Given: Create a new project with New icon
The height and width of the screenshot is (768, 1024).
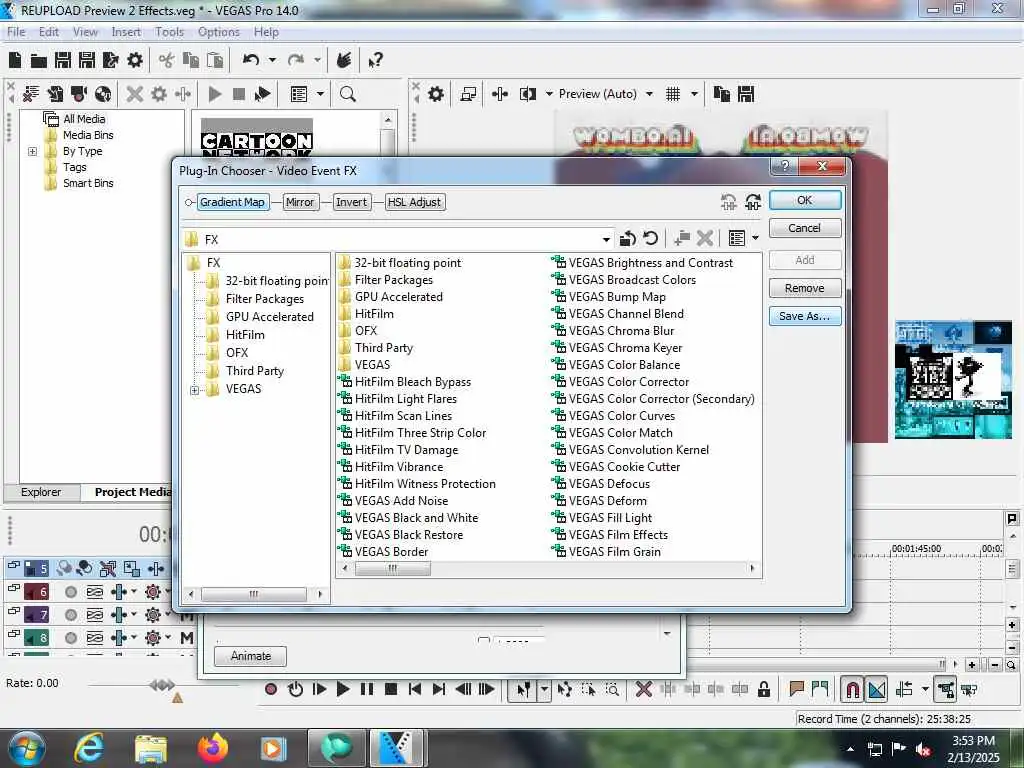Looking at the screenshot, I should click(15, 61).
